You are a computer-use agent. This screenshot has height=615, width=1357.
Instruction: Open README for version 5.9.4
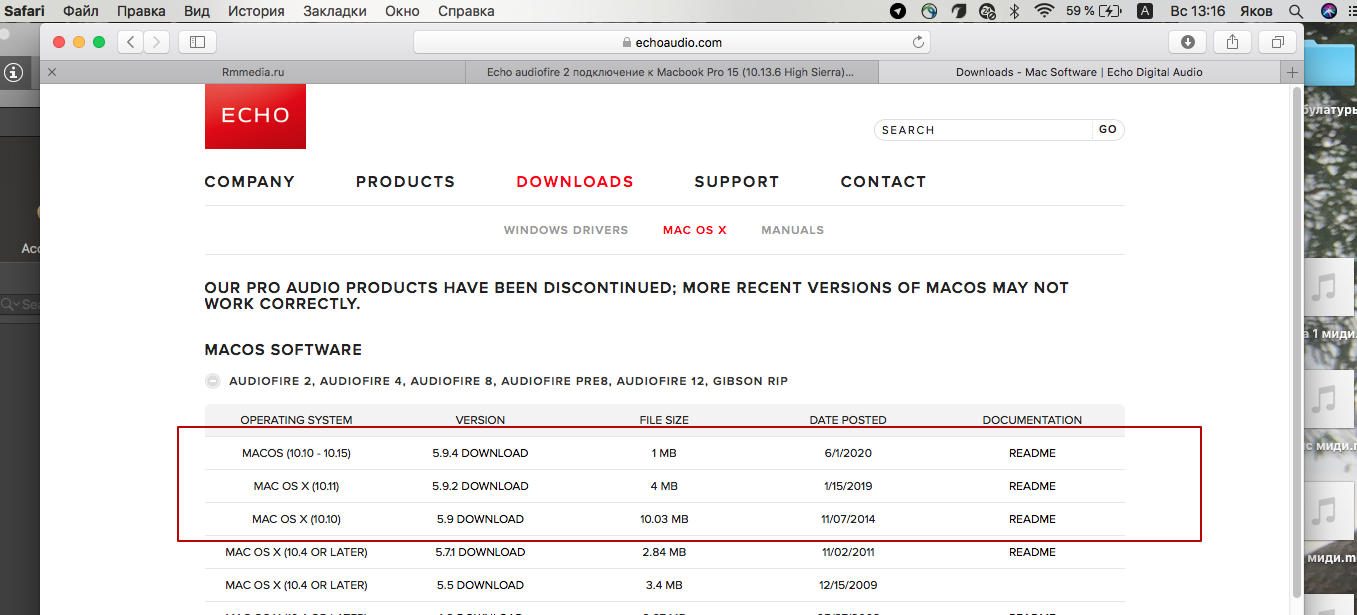click(x=1032, y=453)
